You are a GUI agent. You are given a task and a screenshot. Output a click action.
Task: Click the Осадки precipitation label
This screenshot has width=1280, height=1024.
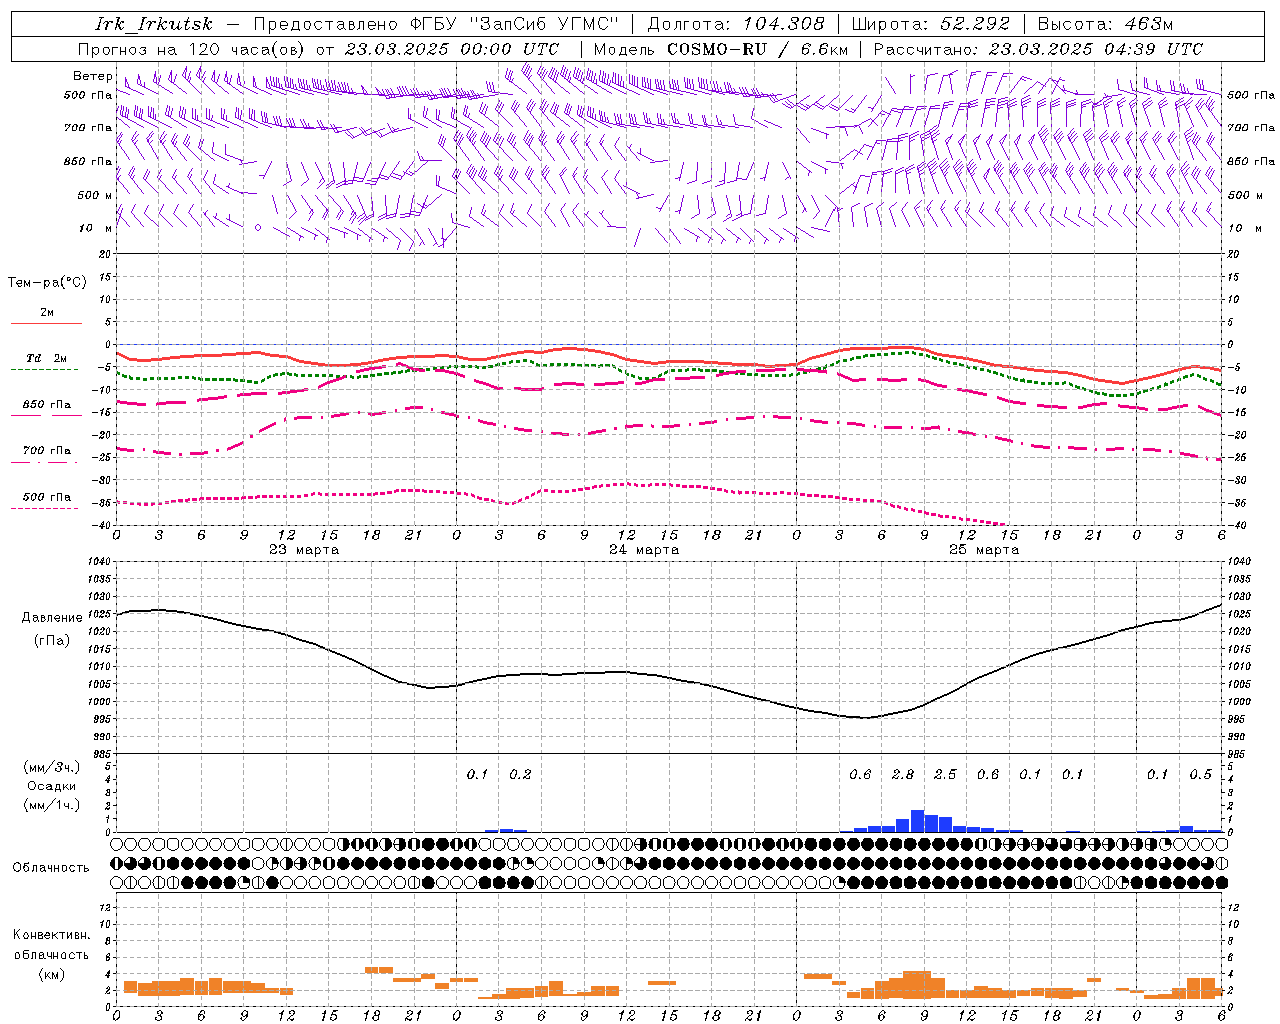click(51, 786)
